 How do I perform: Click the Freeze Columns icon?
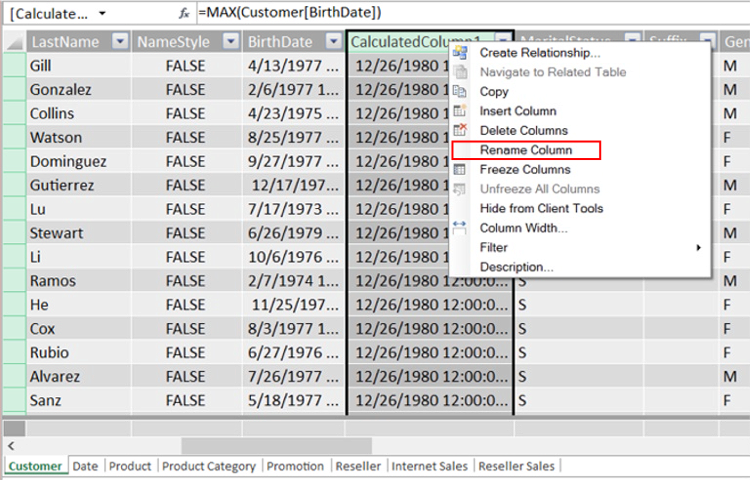tap(460, 169)
